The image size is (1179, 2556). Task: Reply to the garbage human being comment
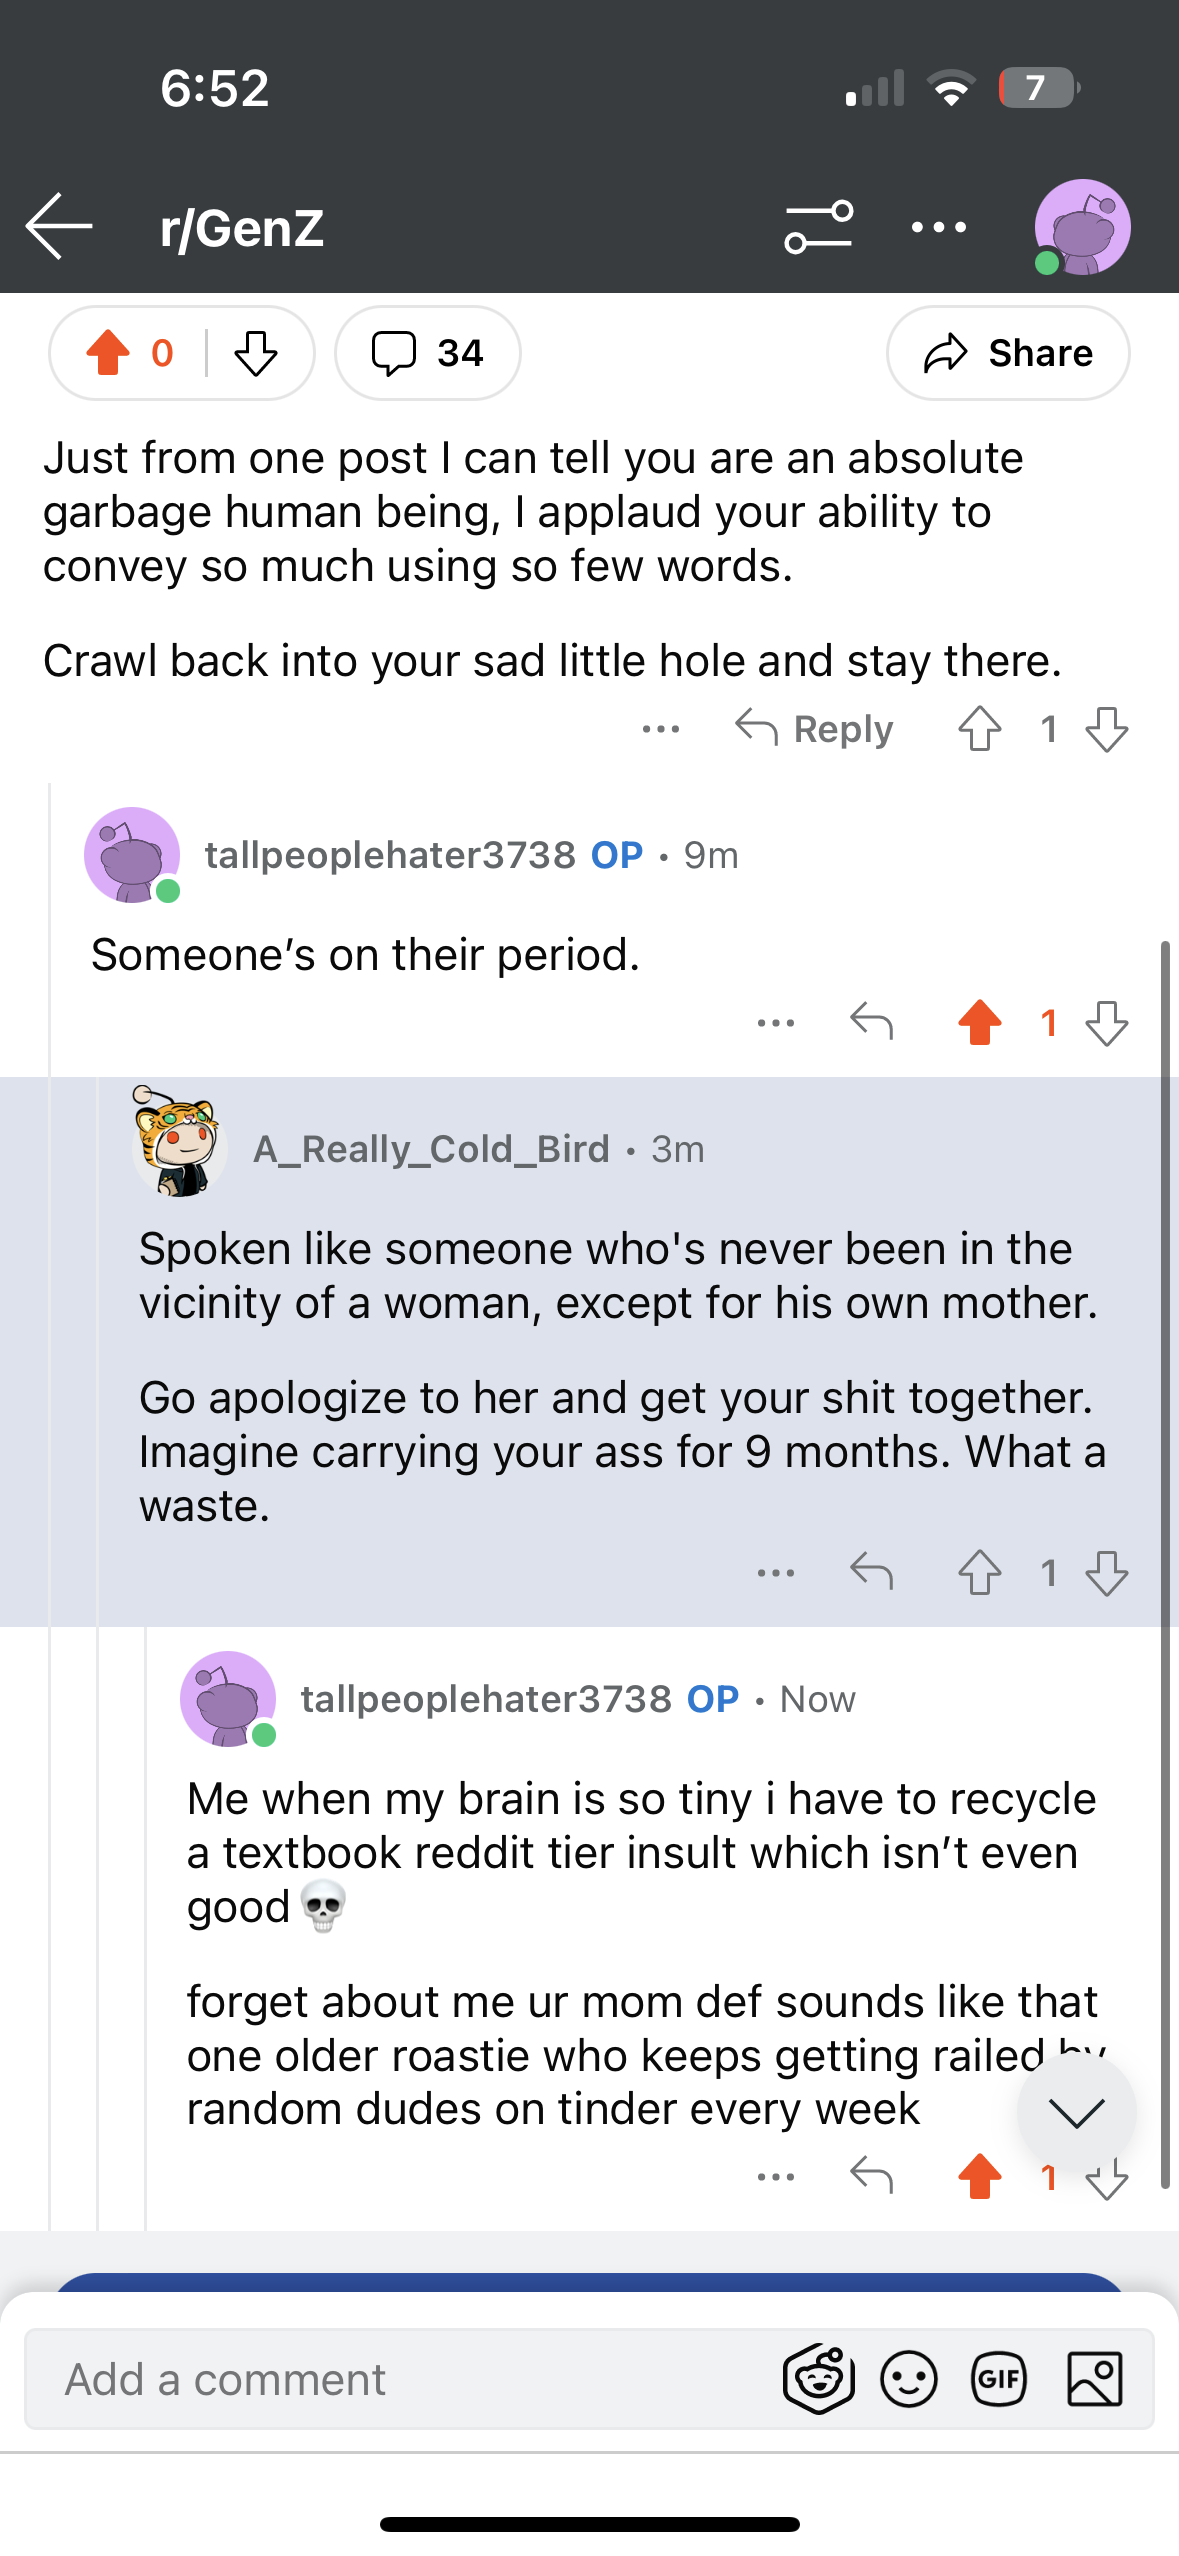coord(814,729)
